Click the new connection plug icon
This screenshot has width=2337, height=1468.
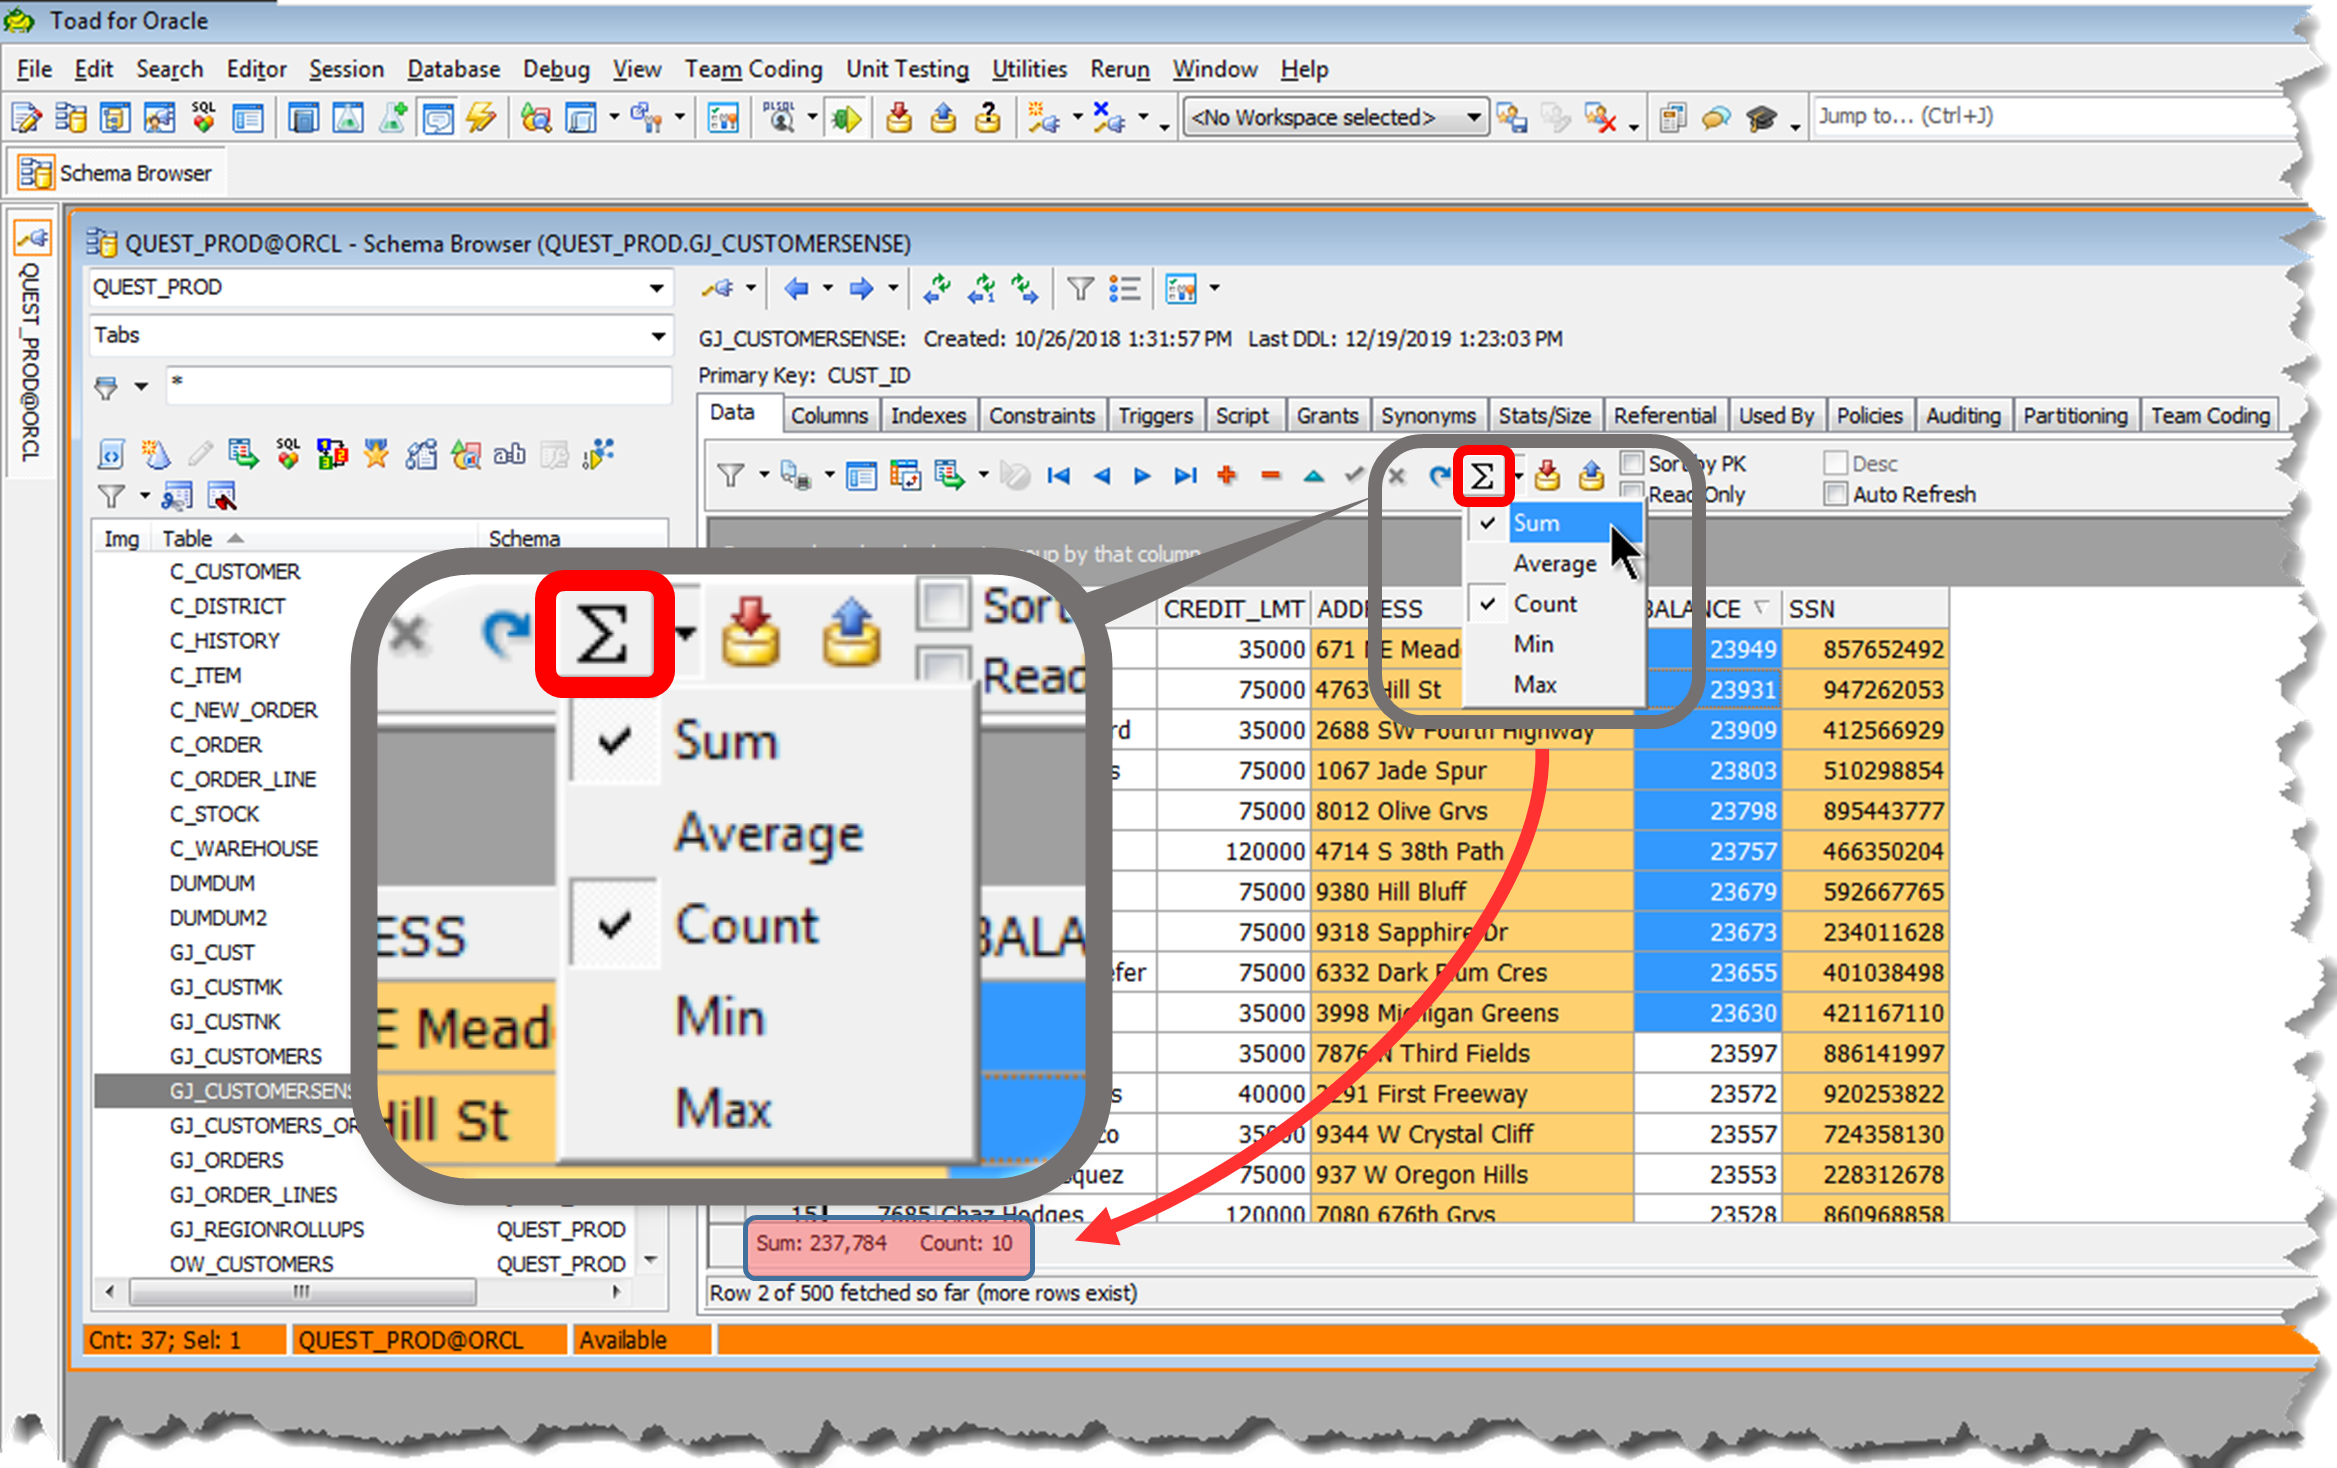(x=1043, y=118)
